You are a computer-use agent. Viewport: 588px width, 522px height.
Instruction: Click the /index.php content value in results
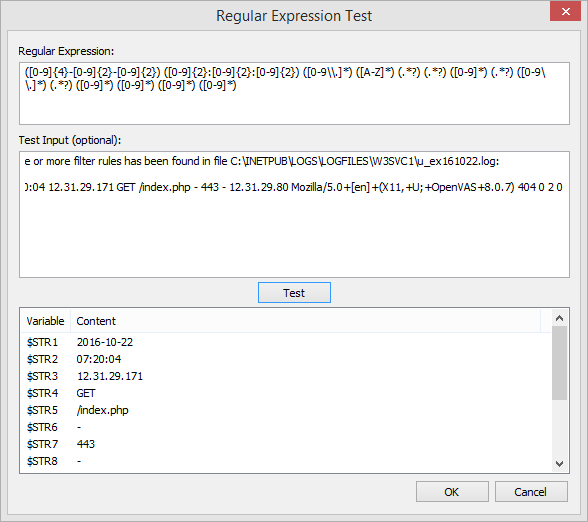coord(102,410)
